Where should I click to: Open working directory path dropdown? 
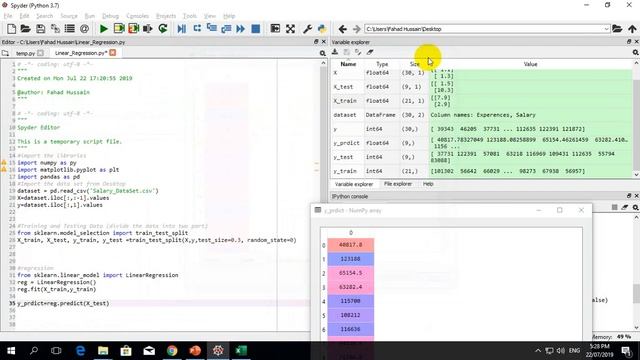[x=606, y=29]
